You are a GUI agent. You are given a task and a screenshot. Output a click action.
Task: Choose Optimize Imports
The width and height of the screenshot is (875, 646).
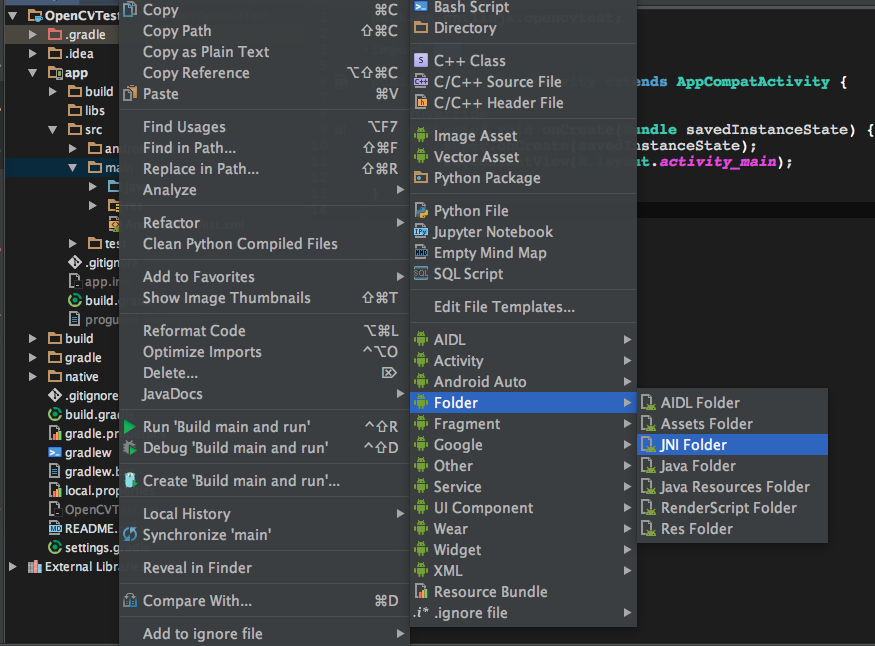tap(265, 352)
